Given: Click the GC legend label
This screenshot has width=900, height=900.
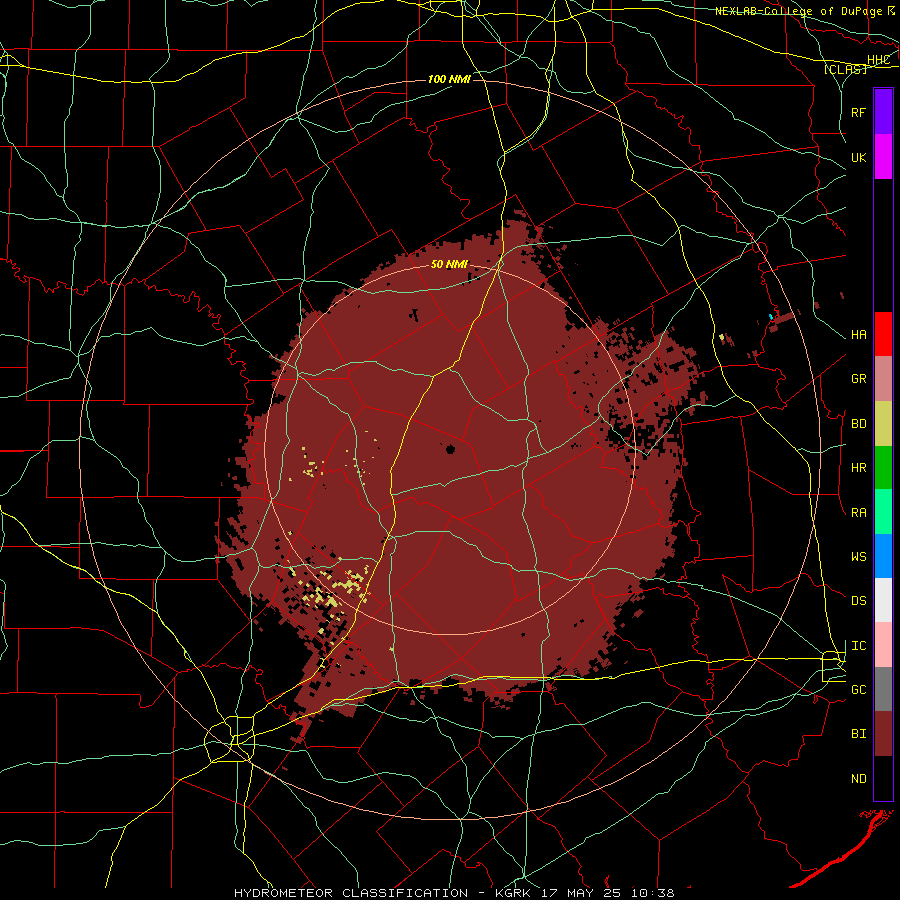Looking at the screenshot, I should [x=858, y=689].
